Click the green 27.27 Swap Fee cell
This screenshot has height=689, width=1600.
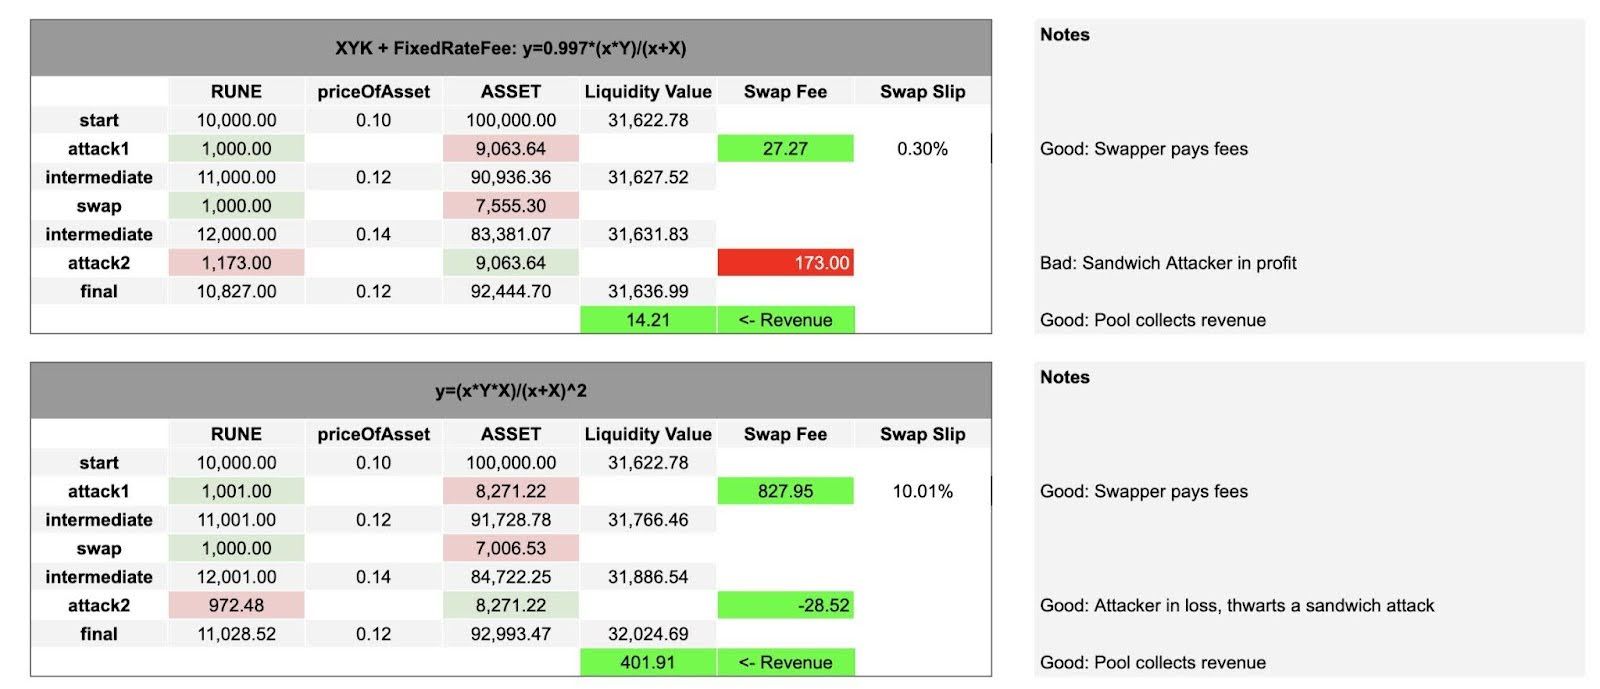[785, 149]
